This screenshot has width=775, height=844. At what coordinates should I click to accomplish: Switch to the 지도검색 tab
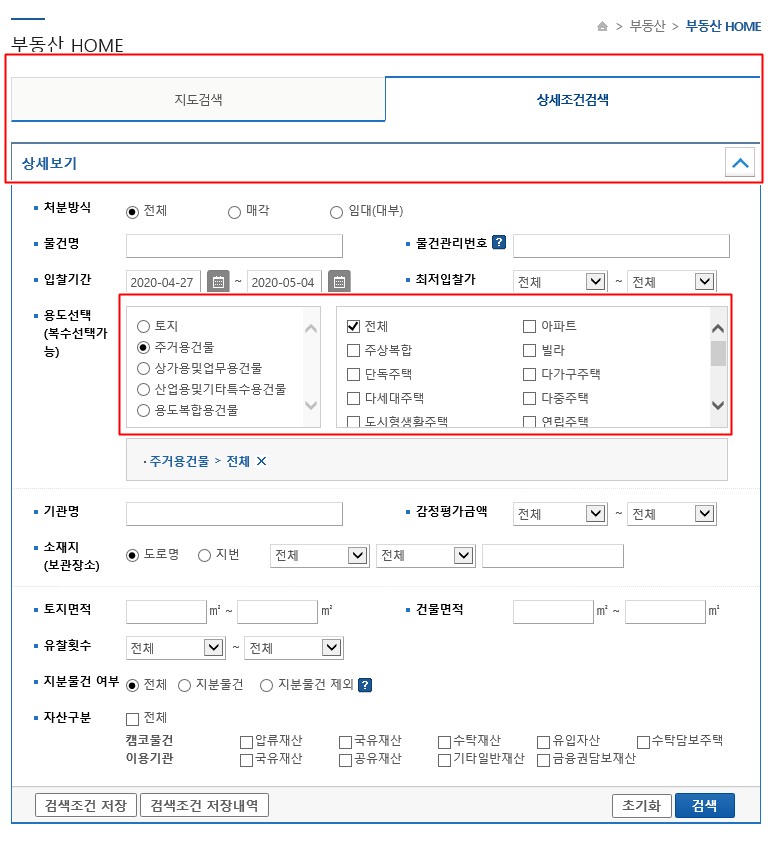coord(198,100)
